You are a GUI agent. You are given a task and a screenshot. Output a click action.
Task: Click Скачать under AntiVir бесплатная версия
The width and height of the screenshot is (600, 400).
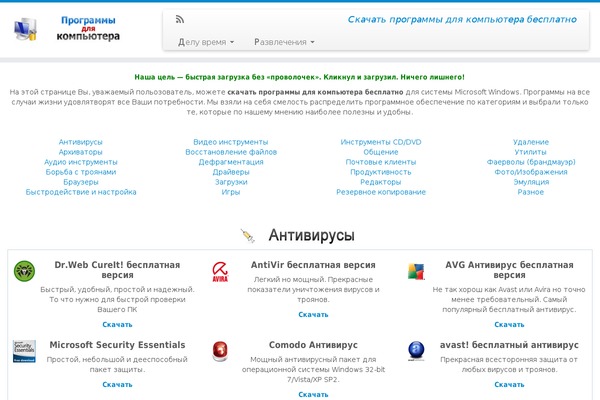tap(313, 314)
